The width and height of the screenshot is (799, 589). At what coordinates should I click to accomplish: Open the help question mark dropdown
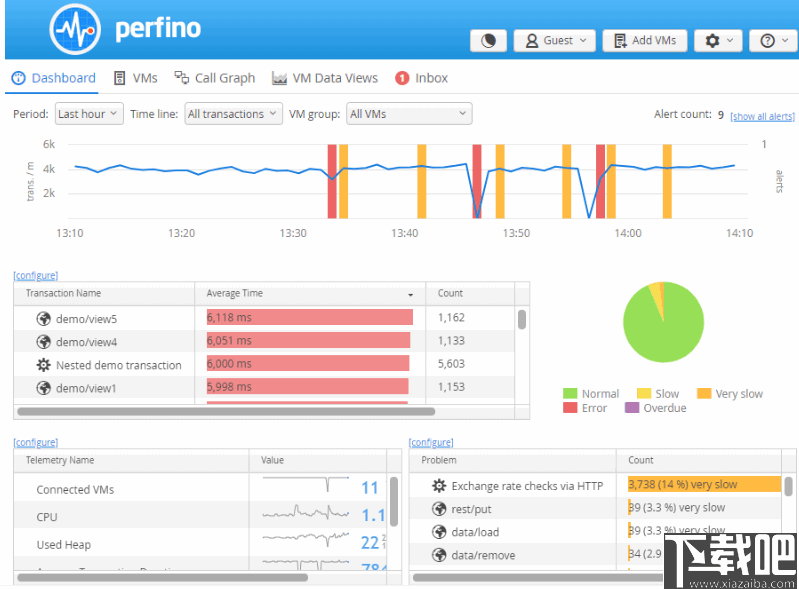coord(774,40)
